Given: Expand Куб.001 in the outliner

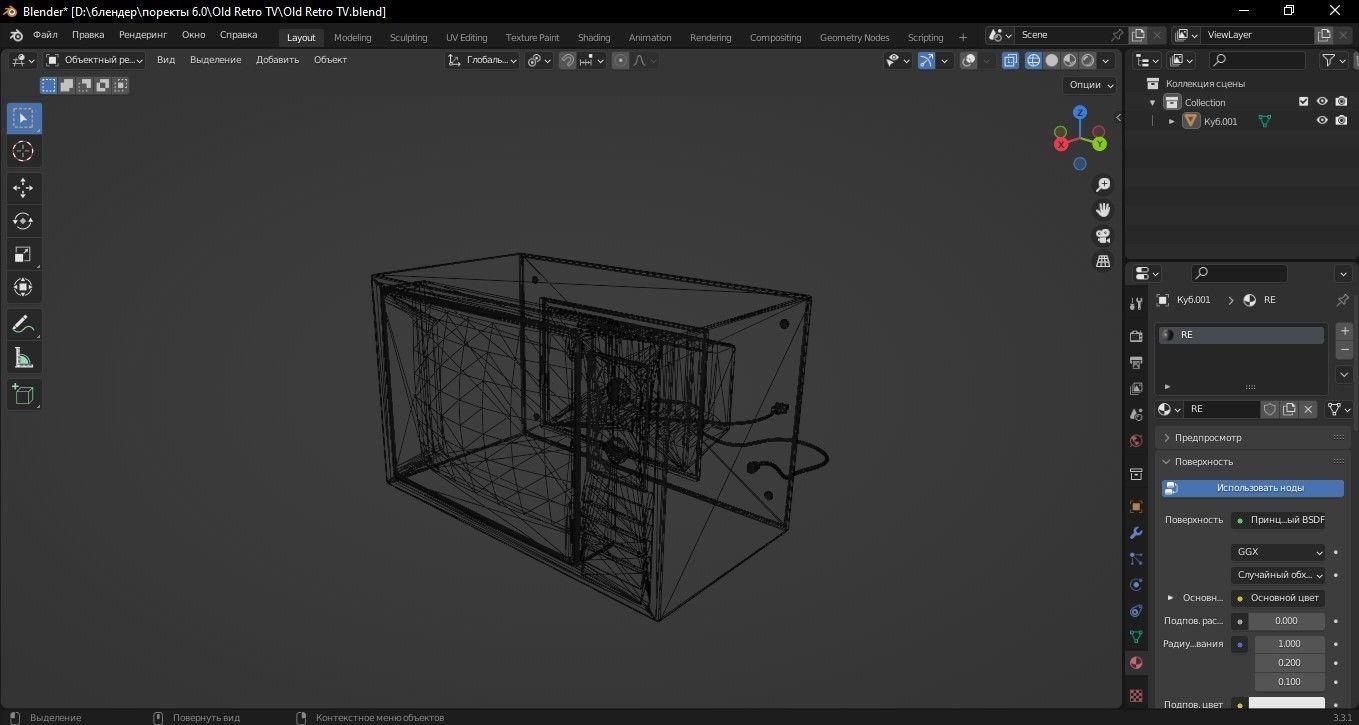Looking at the screenshot, I should [1172, 121].
